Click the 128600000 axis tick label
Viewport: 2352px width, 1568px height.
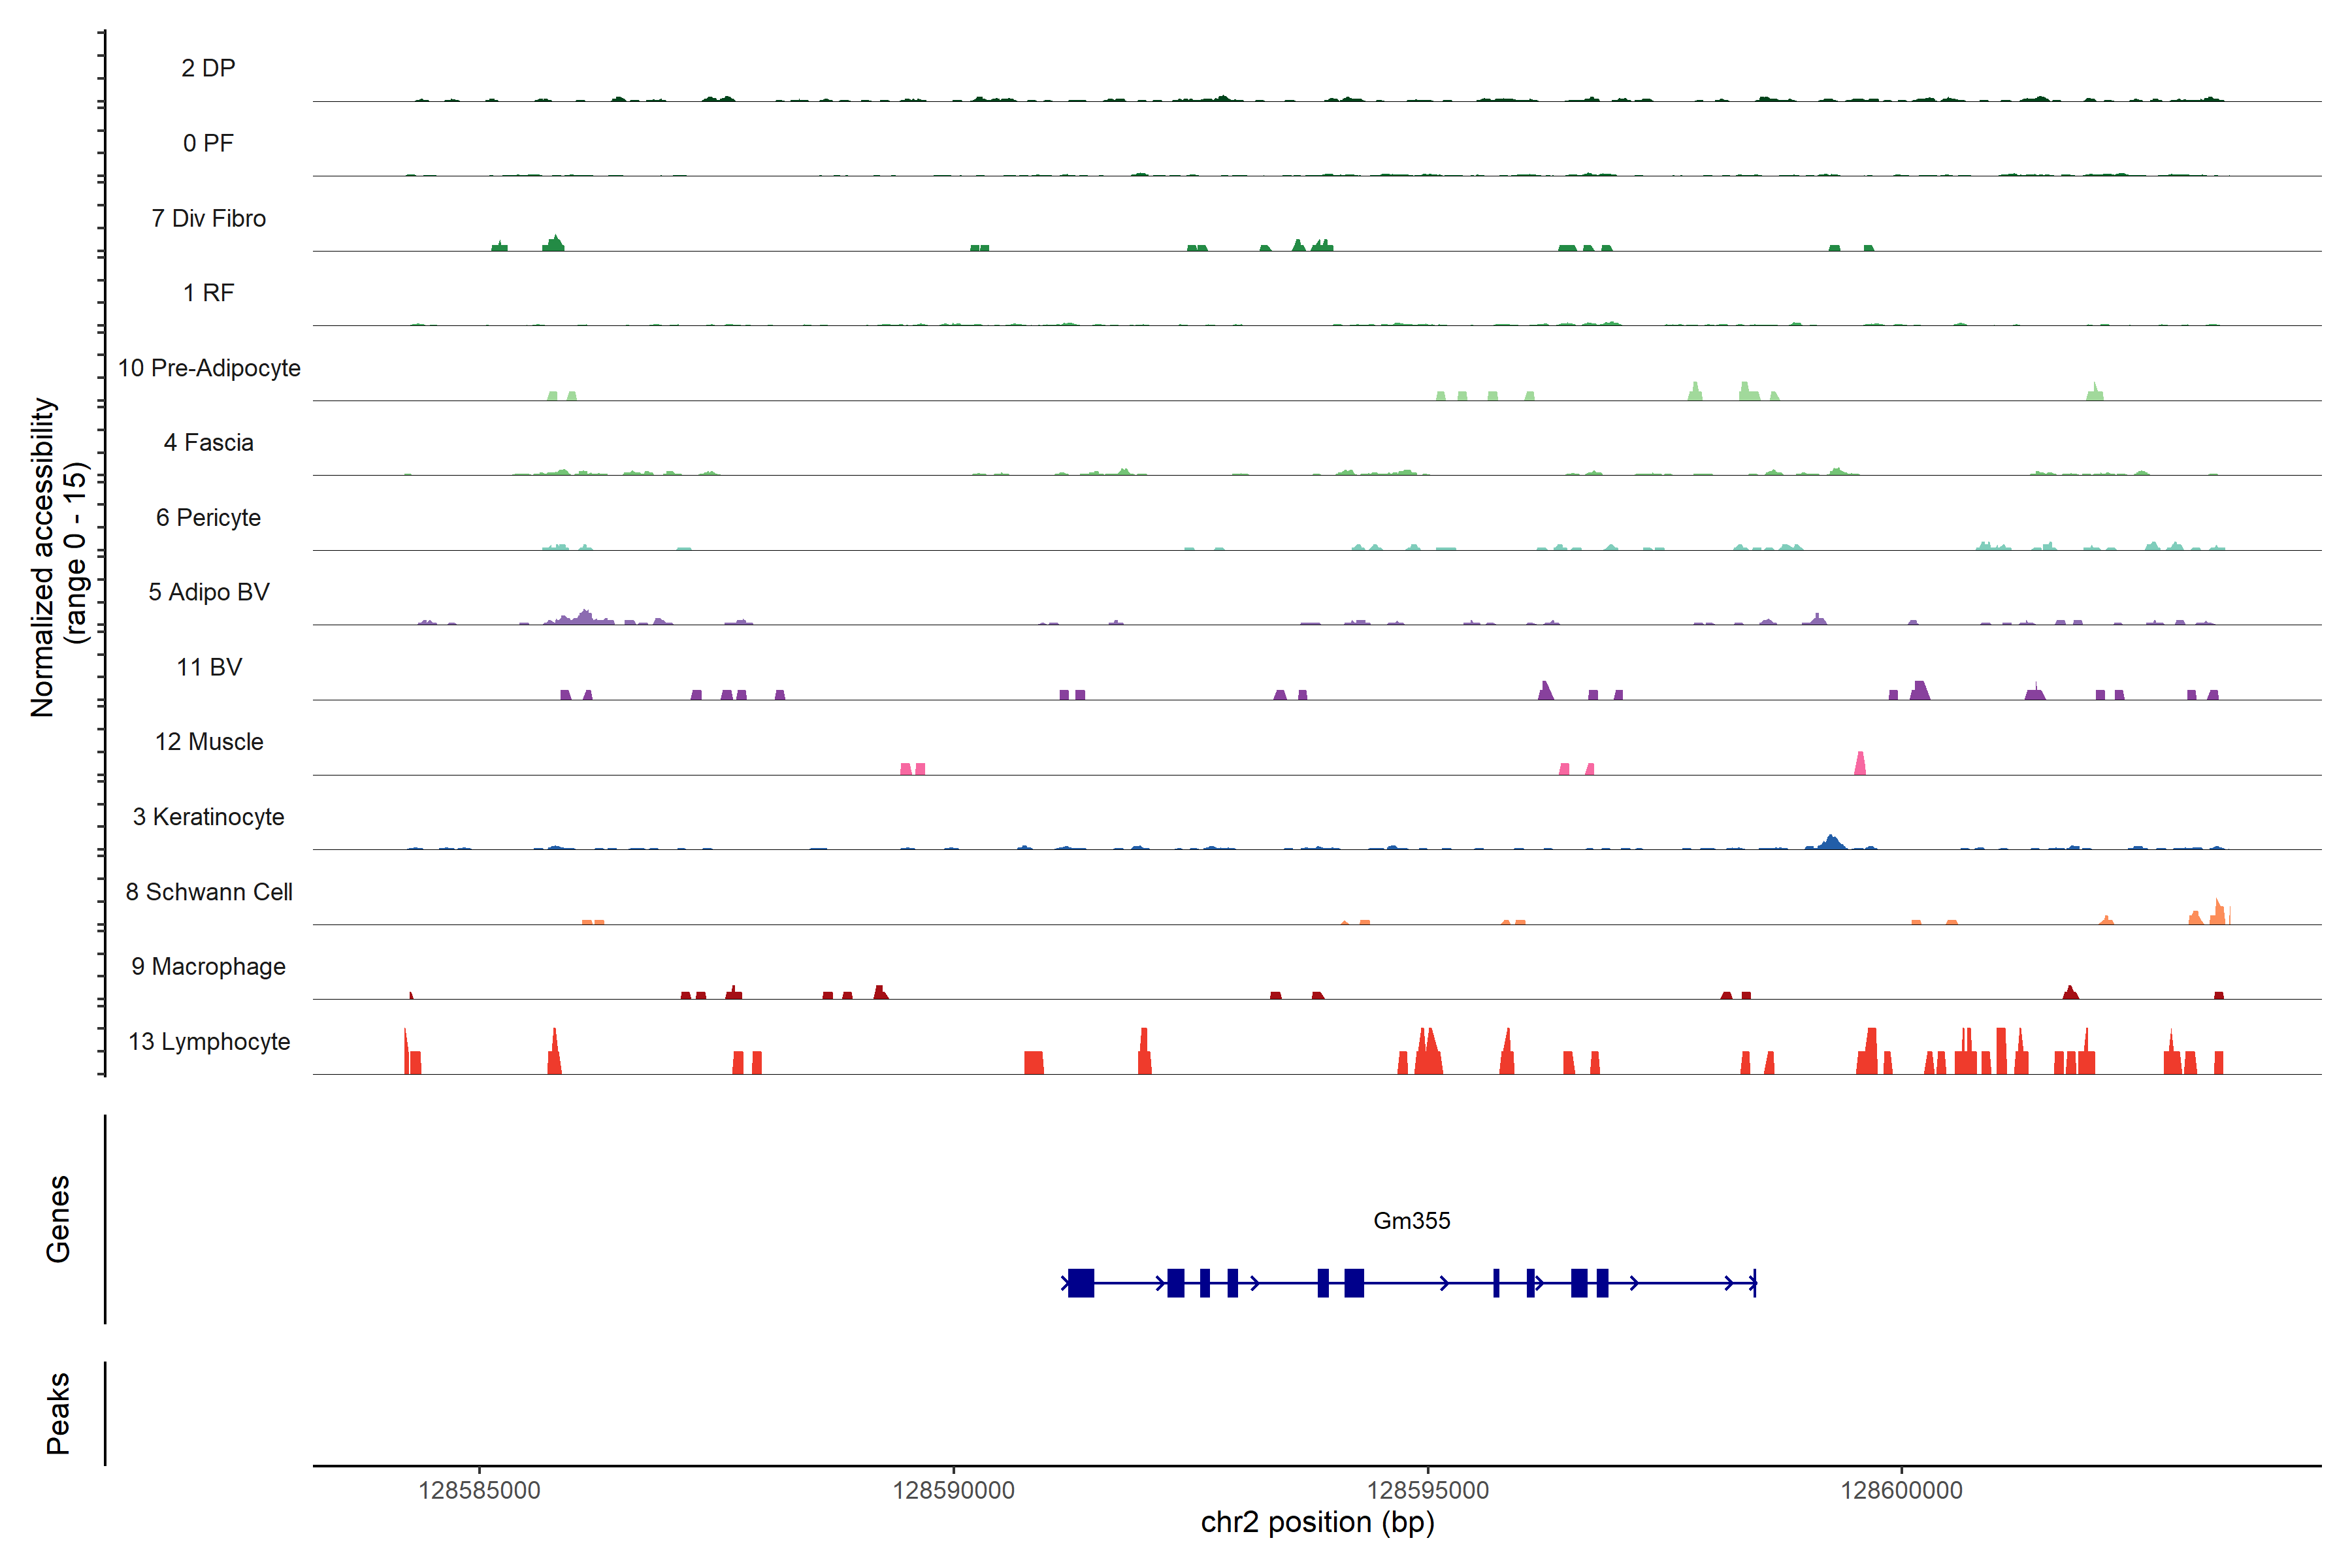1901,1490
